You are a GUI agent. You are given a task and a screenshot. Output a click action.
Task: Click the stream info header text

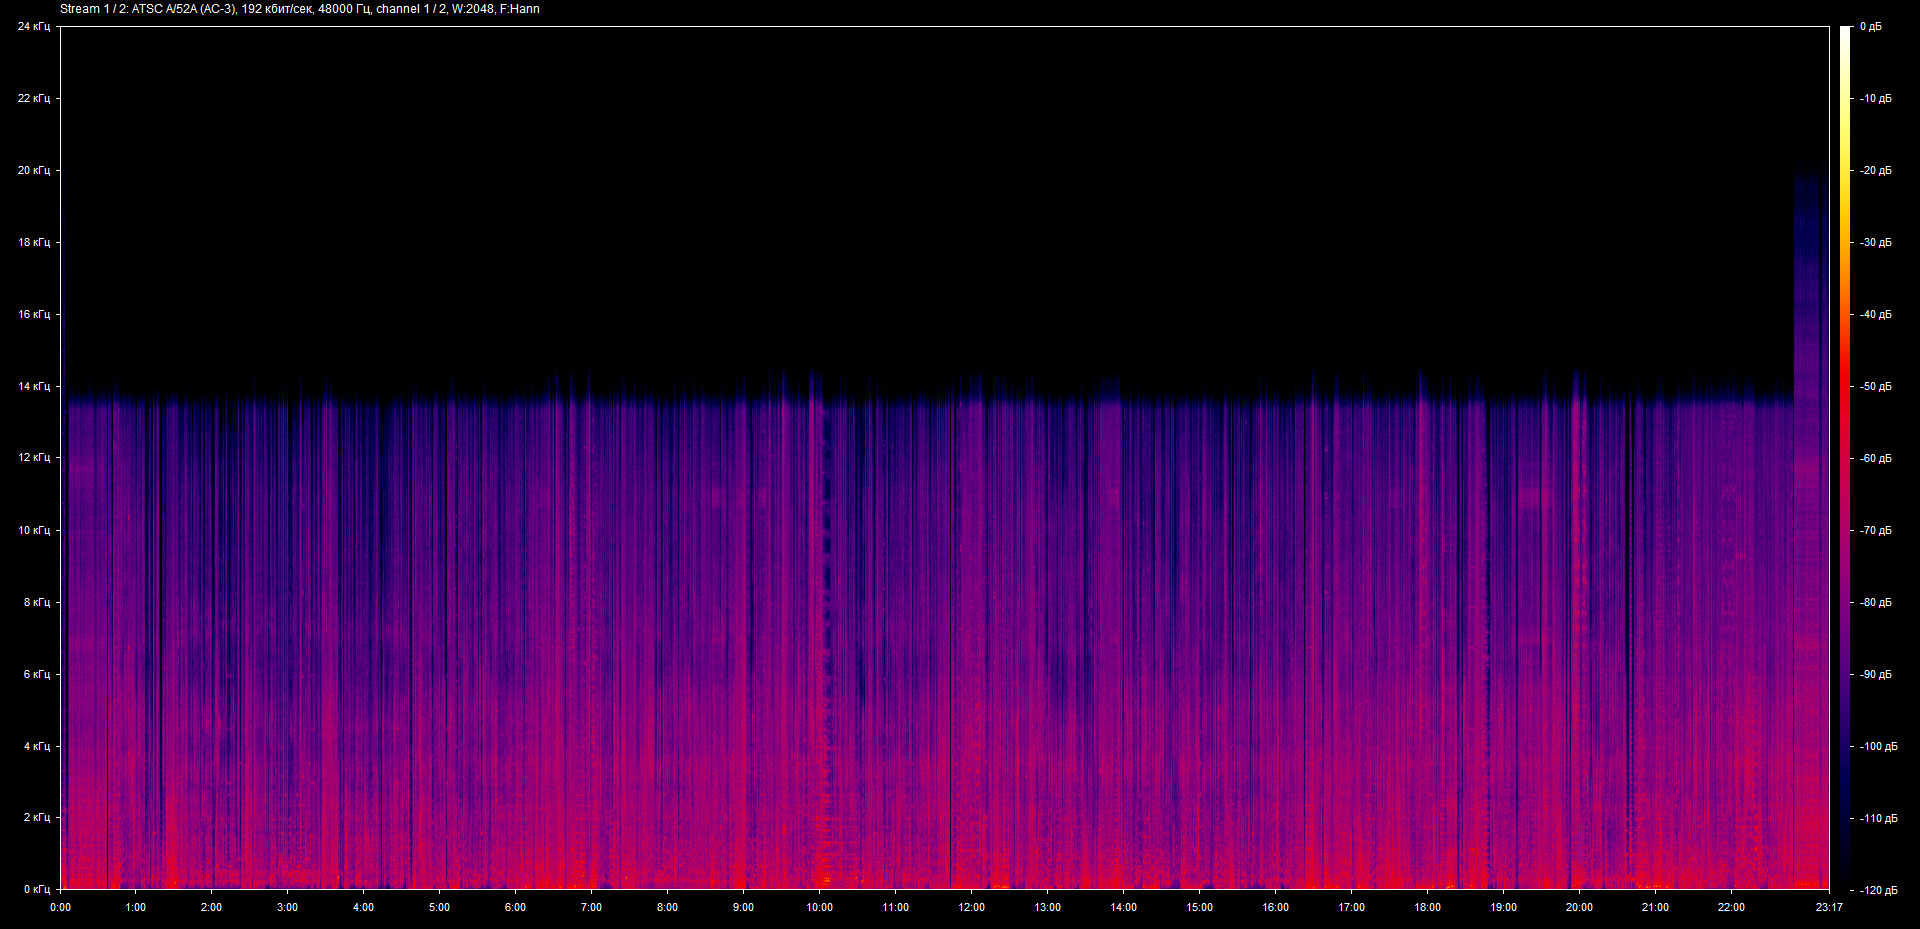[x=300, y=9]
